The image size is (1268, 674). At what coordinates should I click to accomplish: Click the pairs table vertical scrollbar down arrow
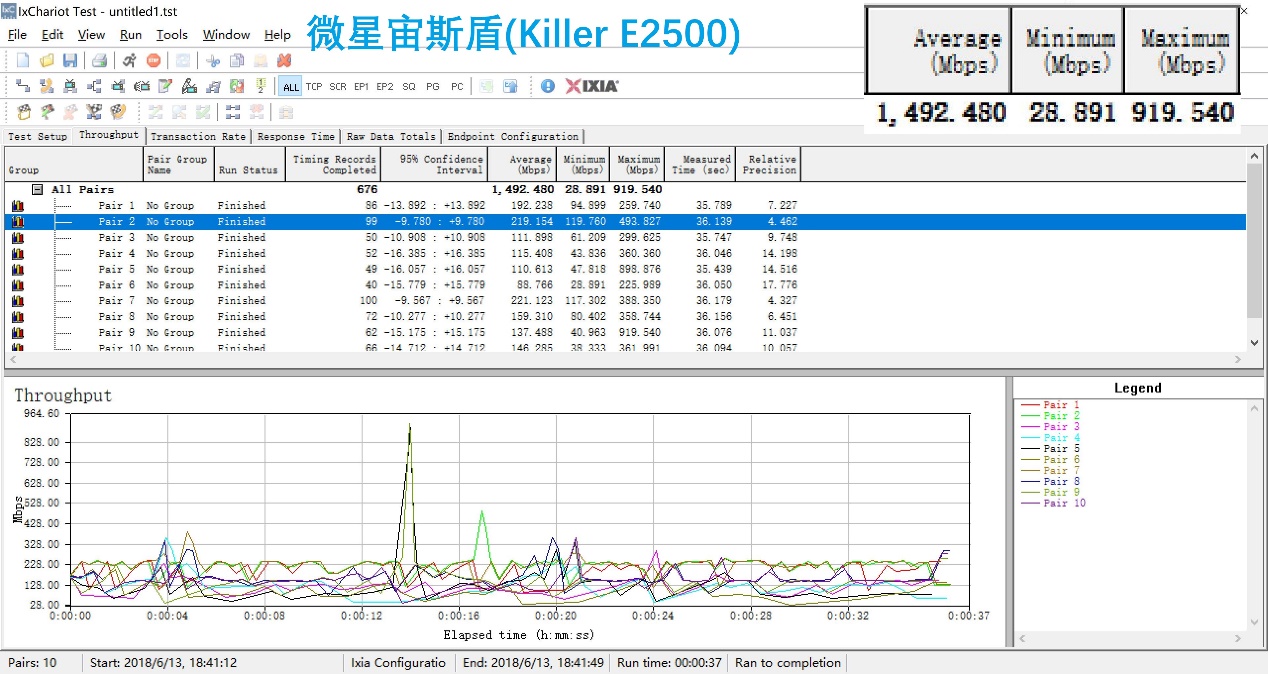coord(1254,342)
